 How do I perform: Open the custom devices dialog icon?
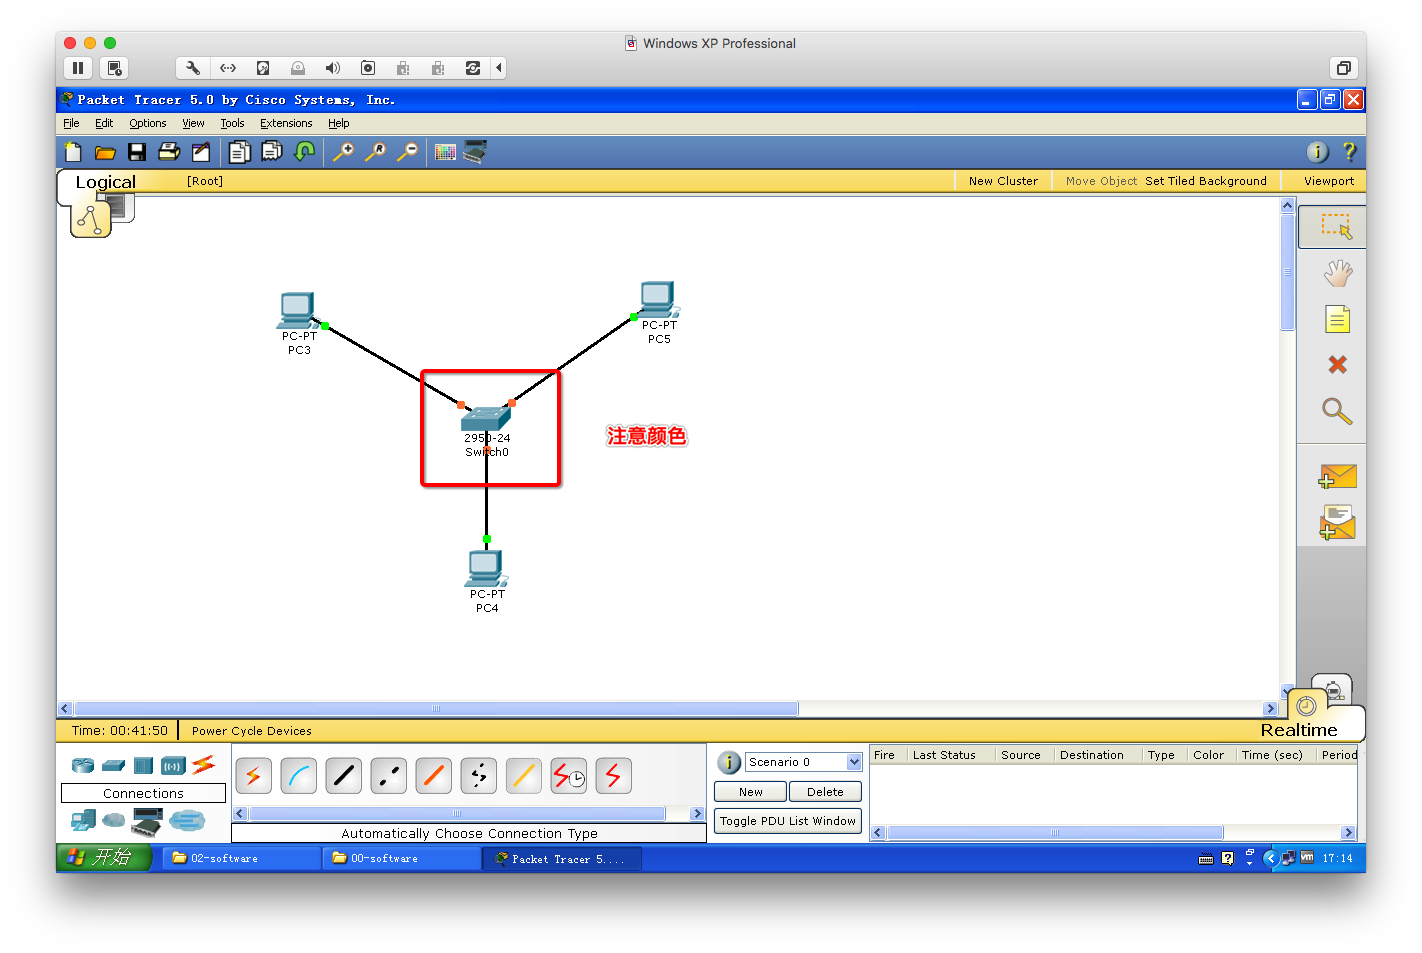click(475, 152)
